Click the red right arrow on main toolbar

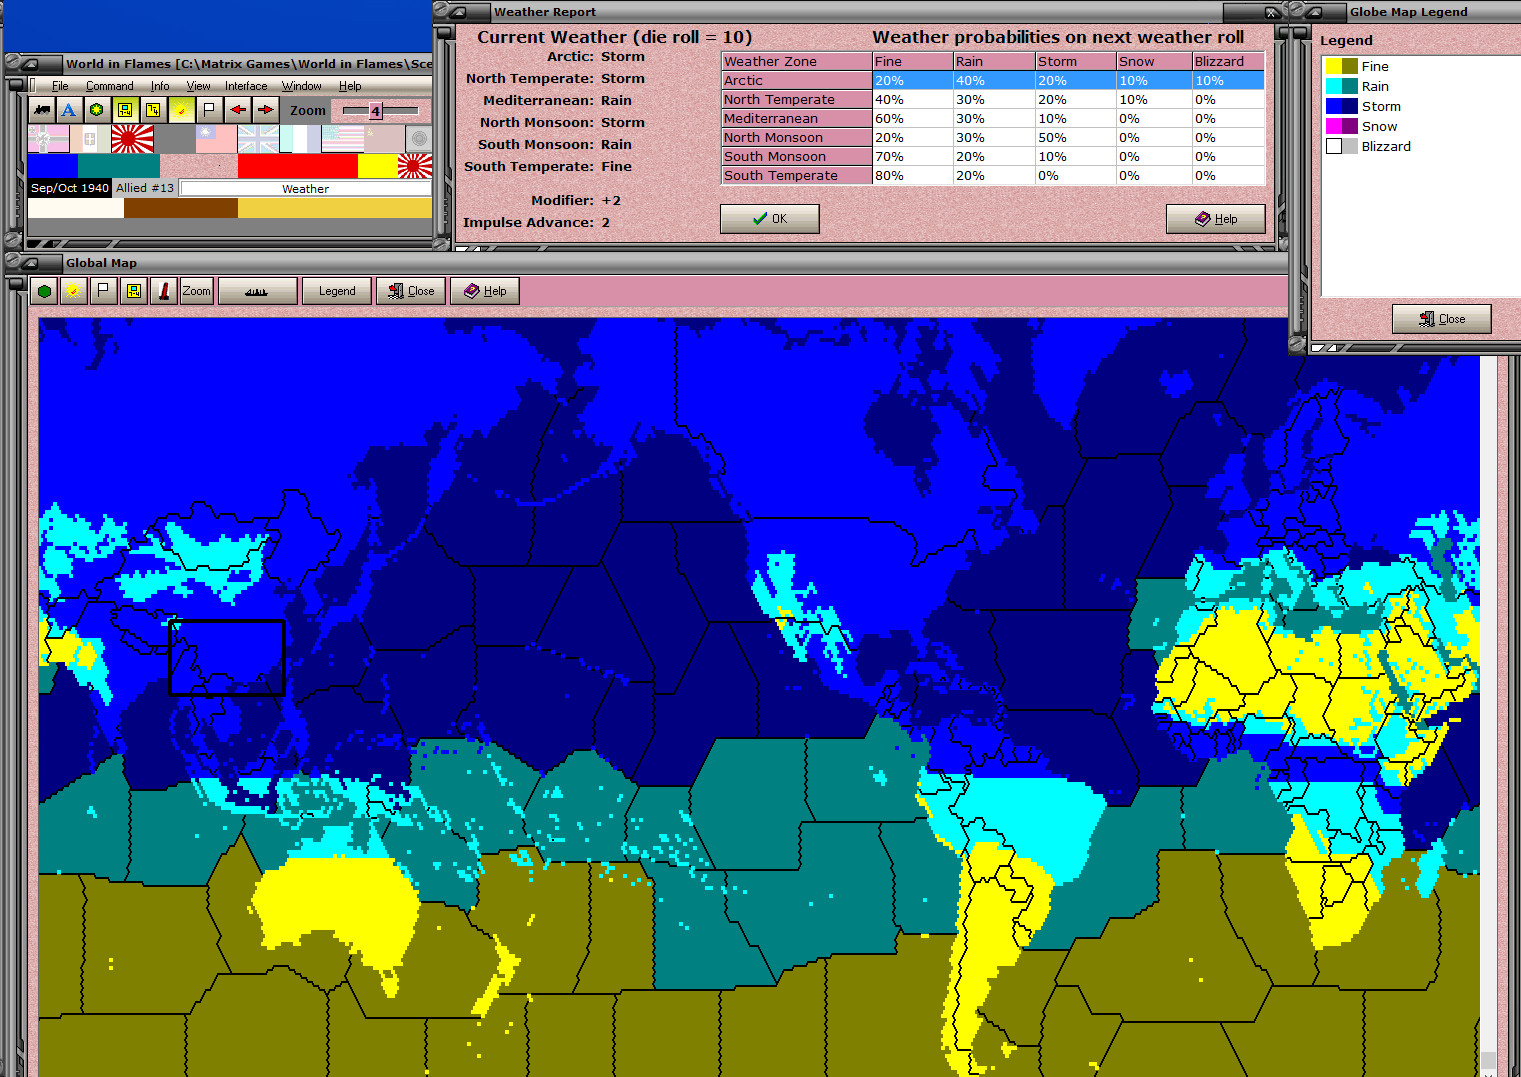click(264, 110)
